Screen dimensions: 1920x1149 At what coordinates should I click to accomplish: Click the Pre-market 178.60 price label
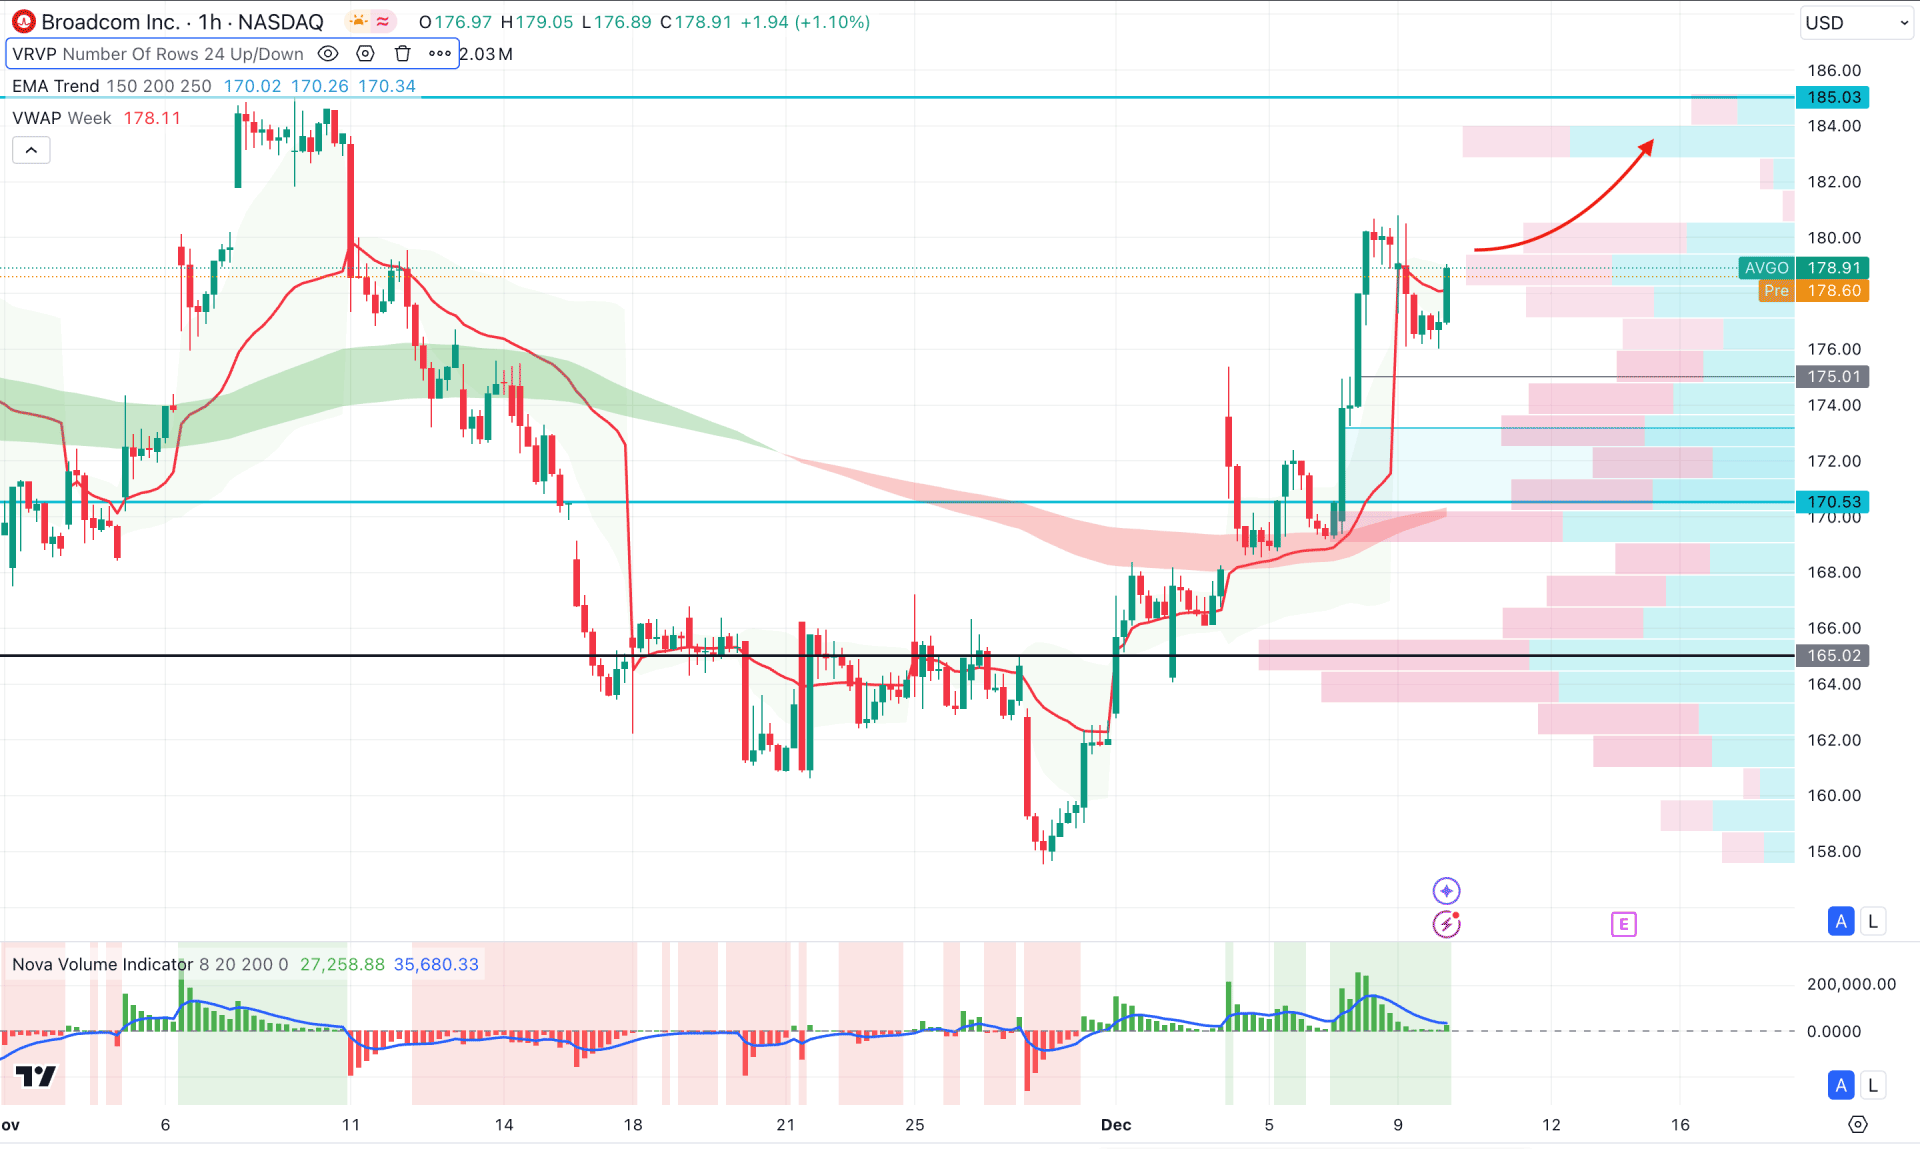pyautogui.click(x=1814, y=291)
